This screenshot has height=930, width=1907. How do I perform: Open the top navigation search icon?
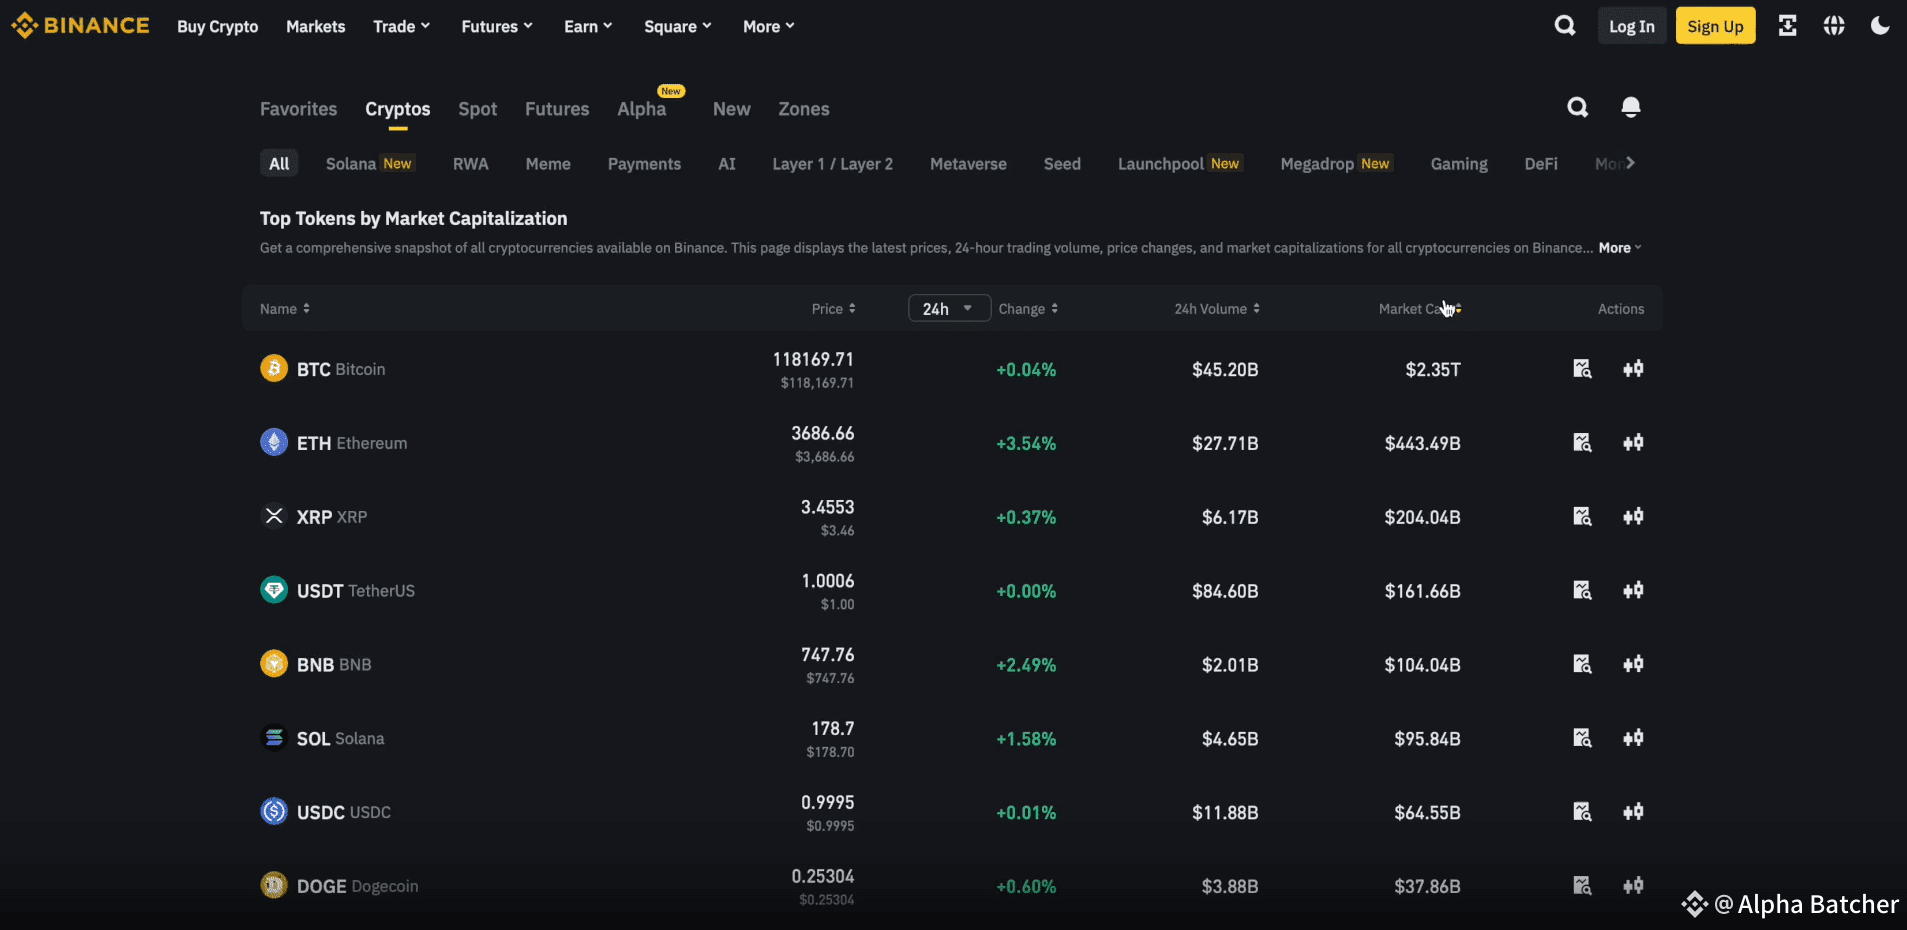coord(1565,26)
